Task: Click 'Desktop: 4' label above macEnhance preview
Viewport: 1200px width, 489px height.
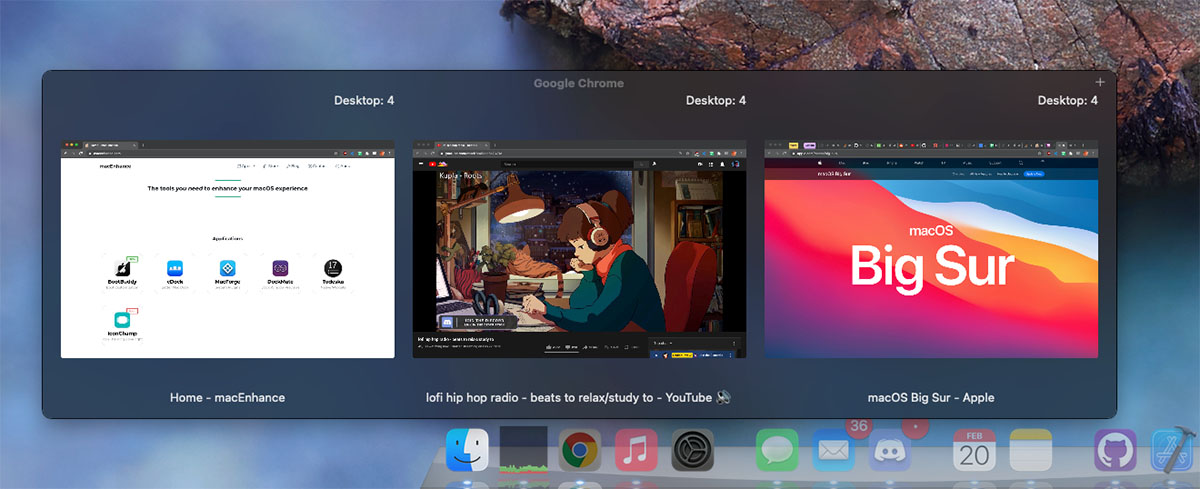Action: click(x=364, y=101)
